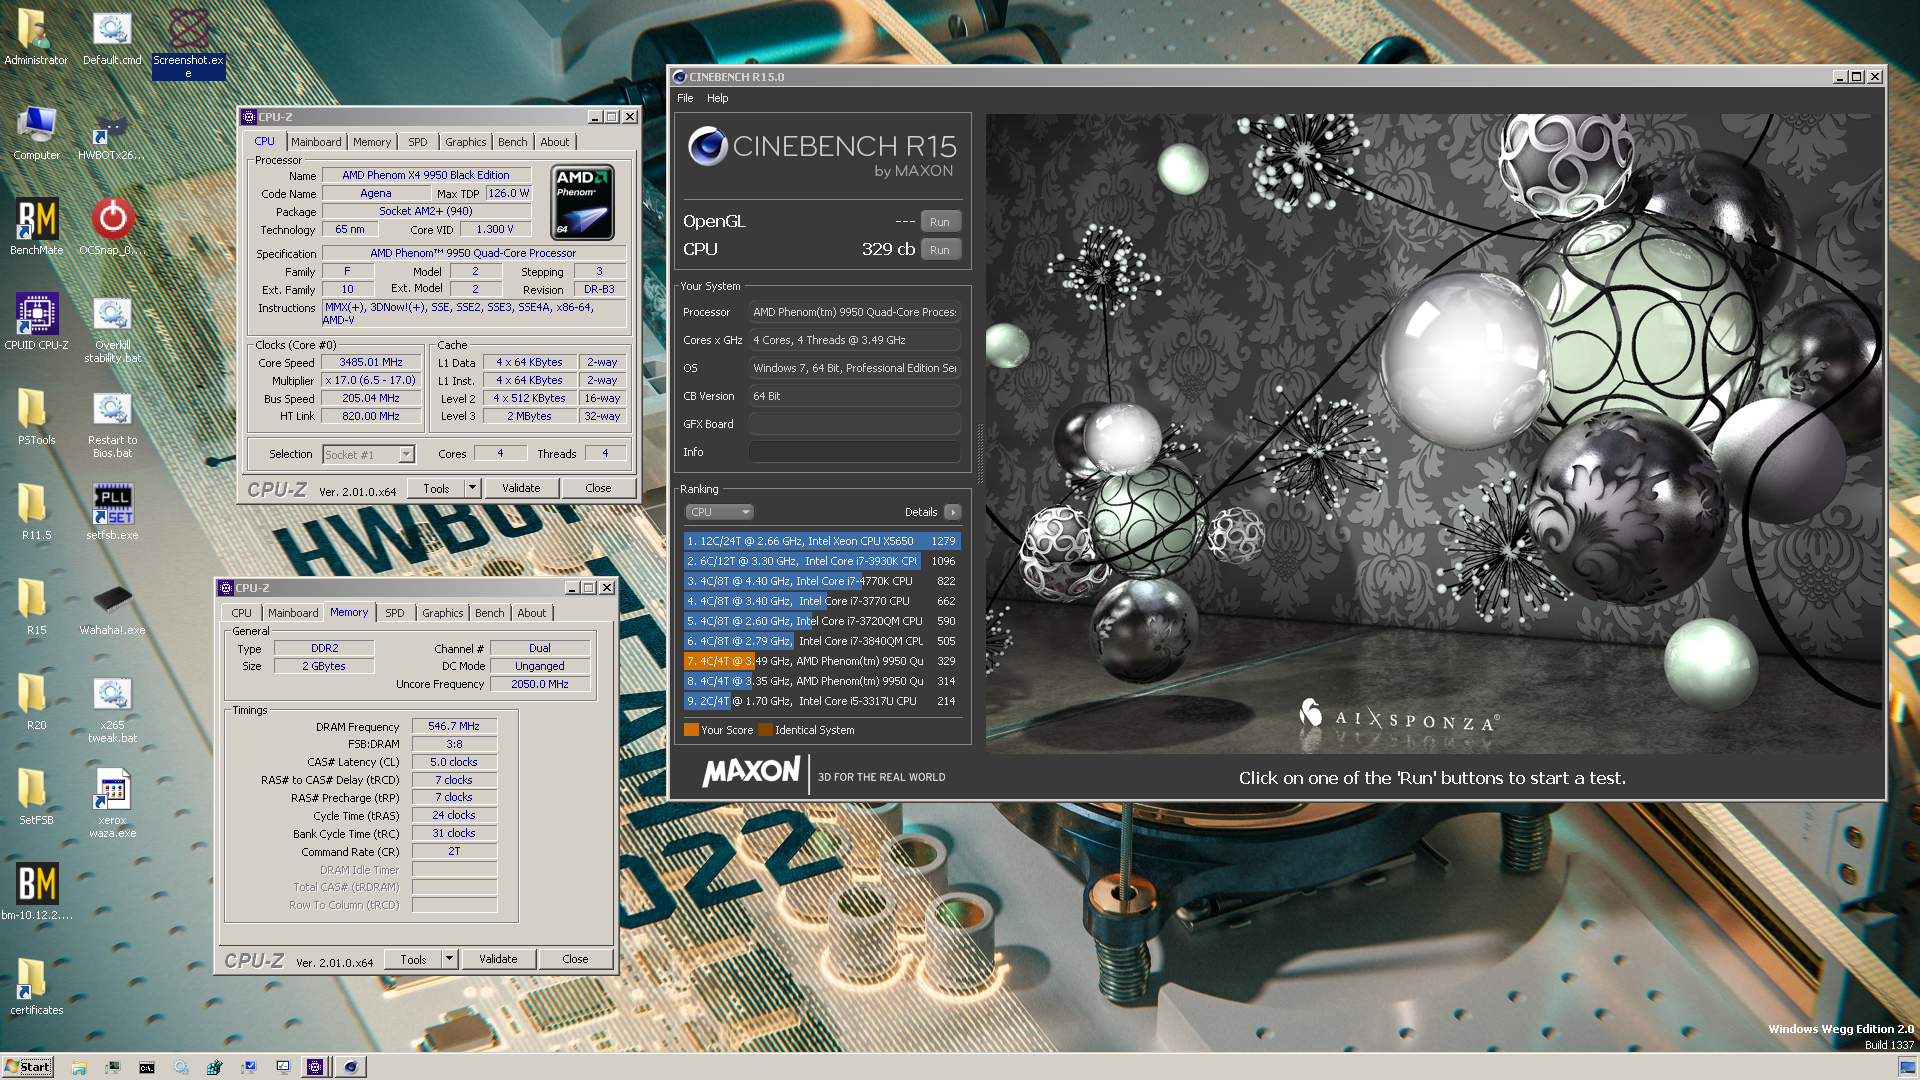Open the Help menu in Cinebench
1920x1080 pixels.
(x=717, y=98)
